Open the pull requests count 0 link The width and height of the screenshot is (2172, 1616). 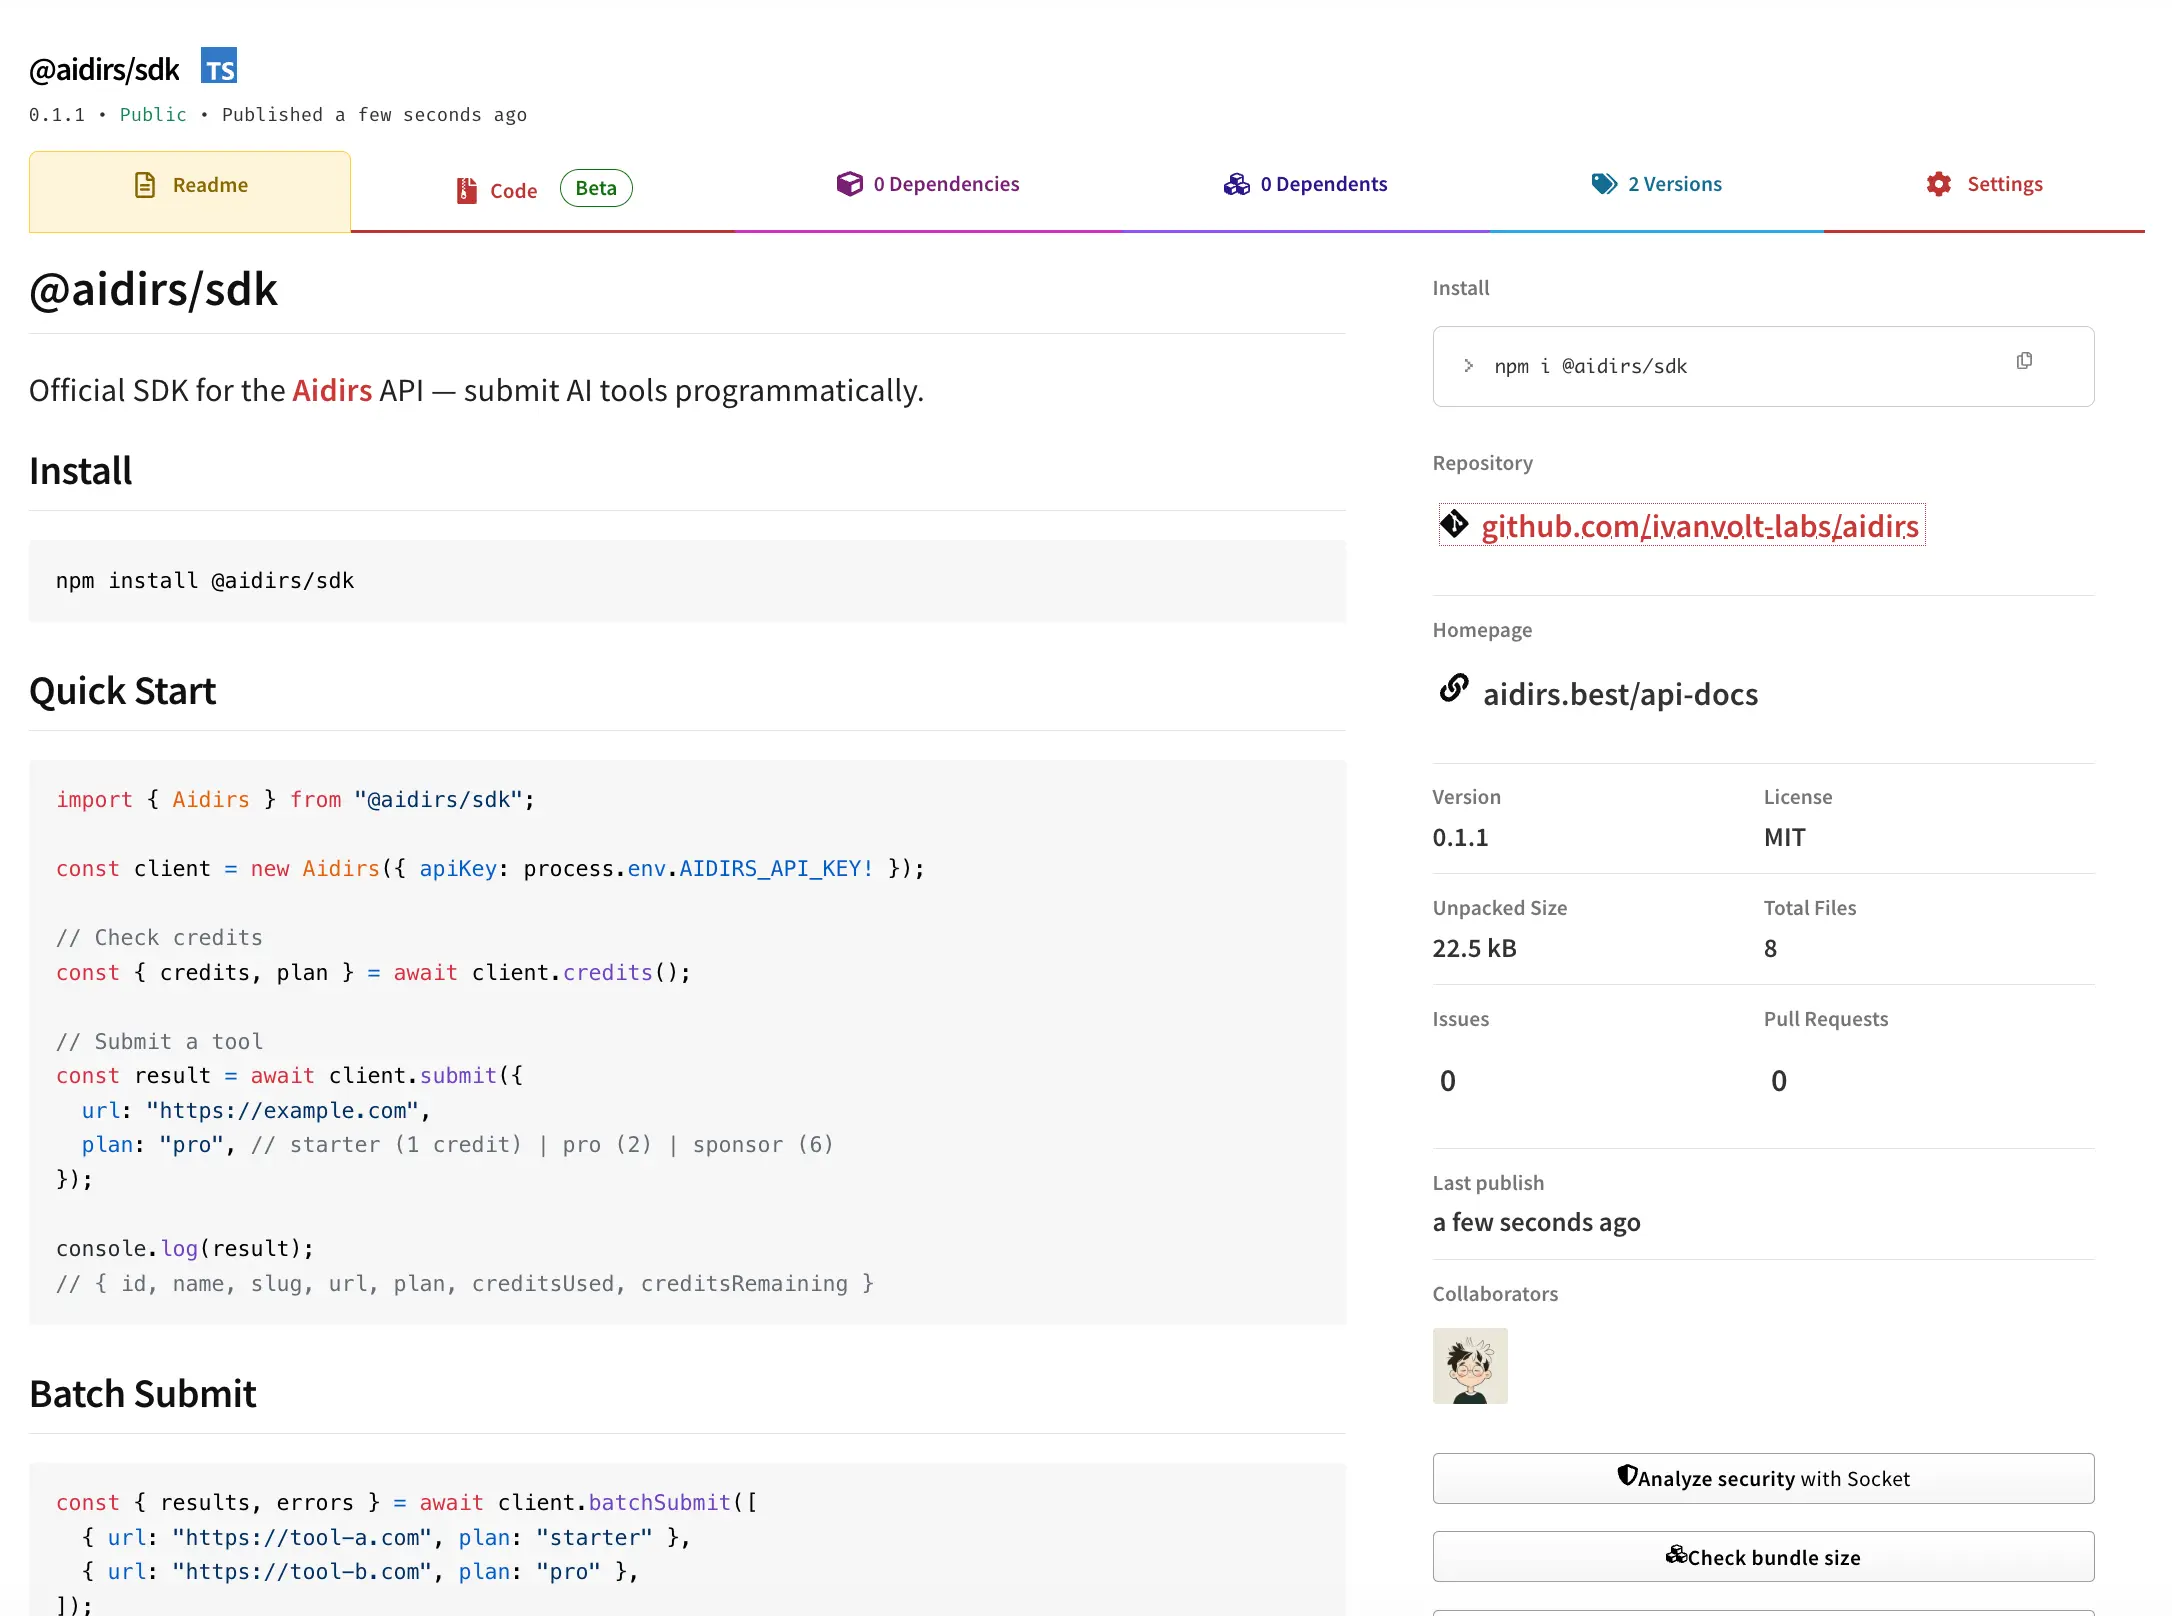tap(1779, 1081)
